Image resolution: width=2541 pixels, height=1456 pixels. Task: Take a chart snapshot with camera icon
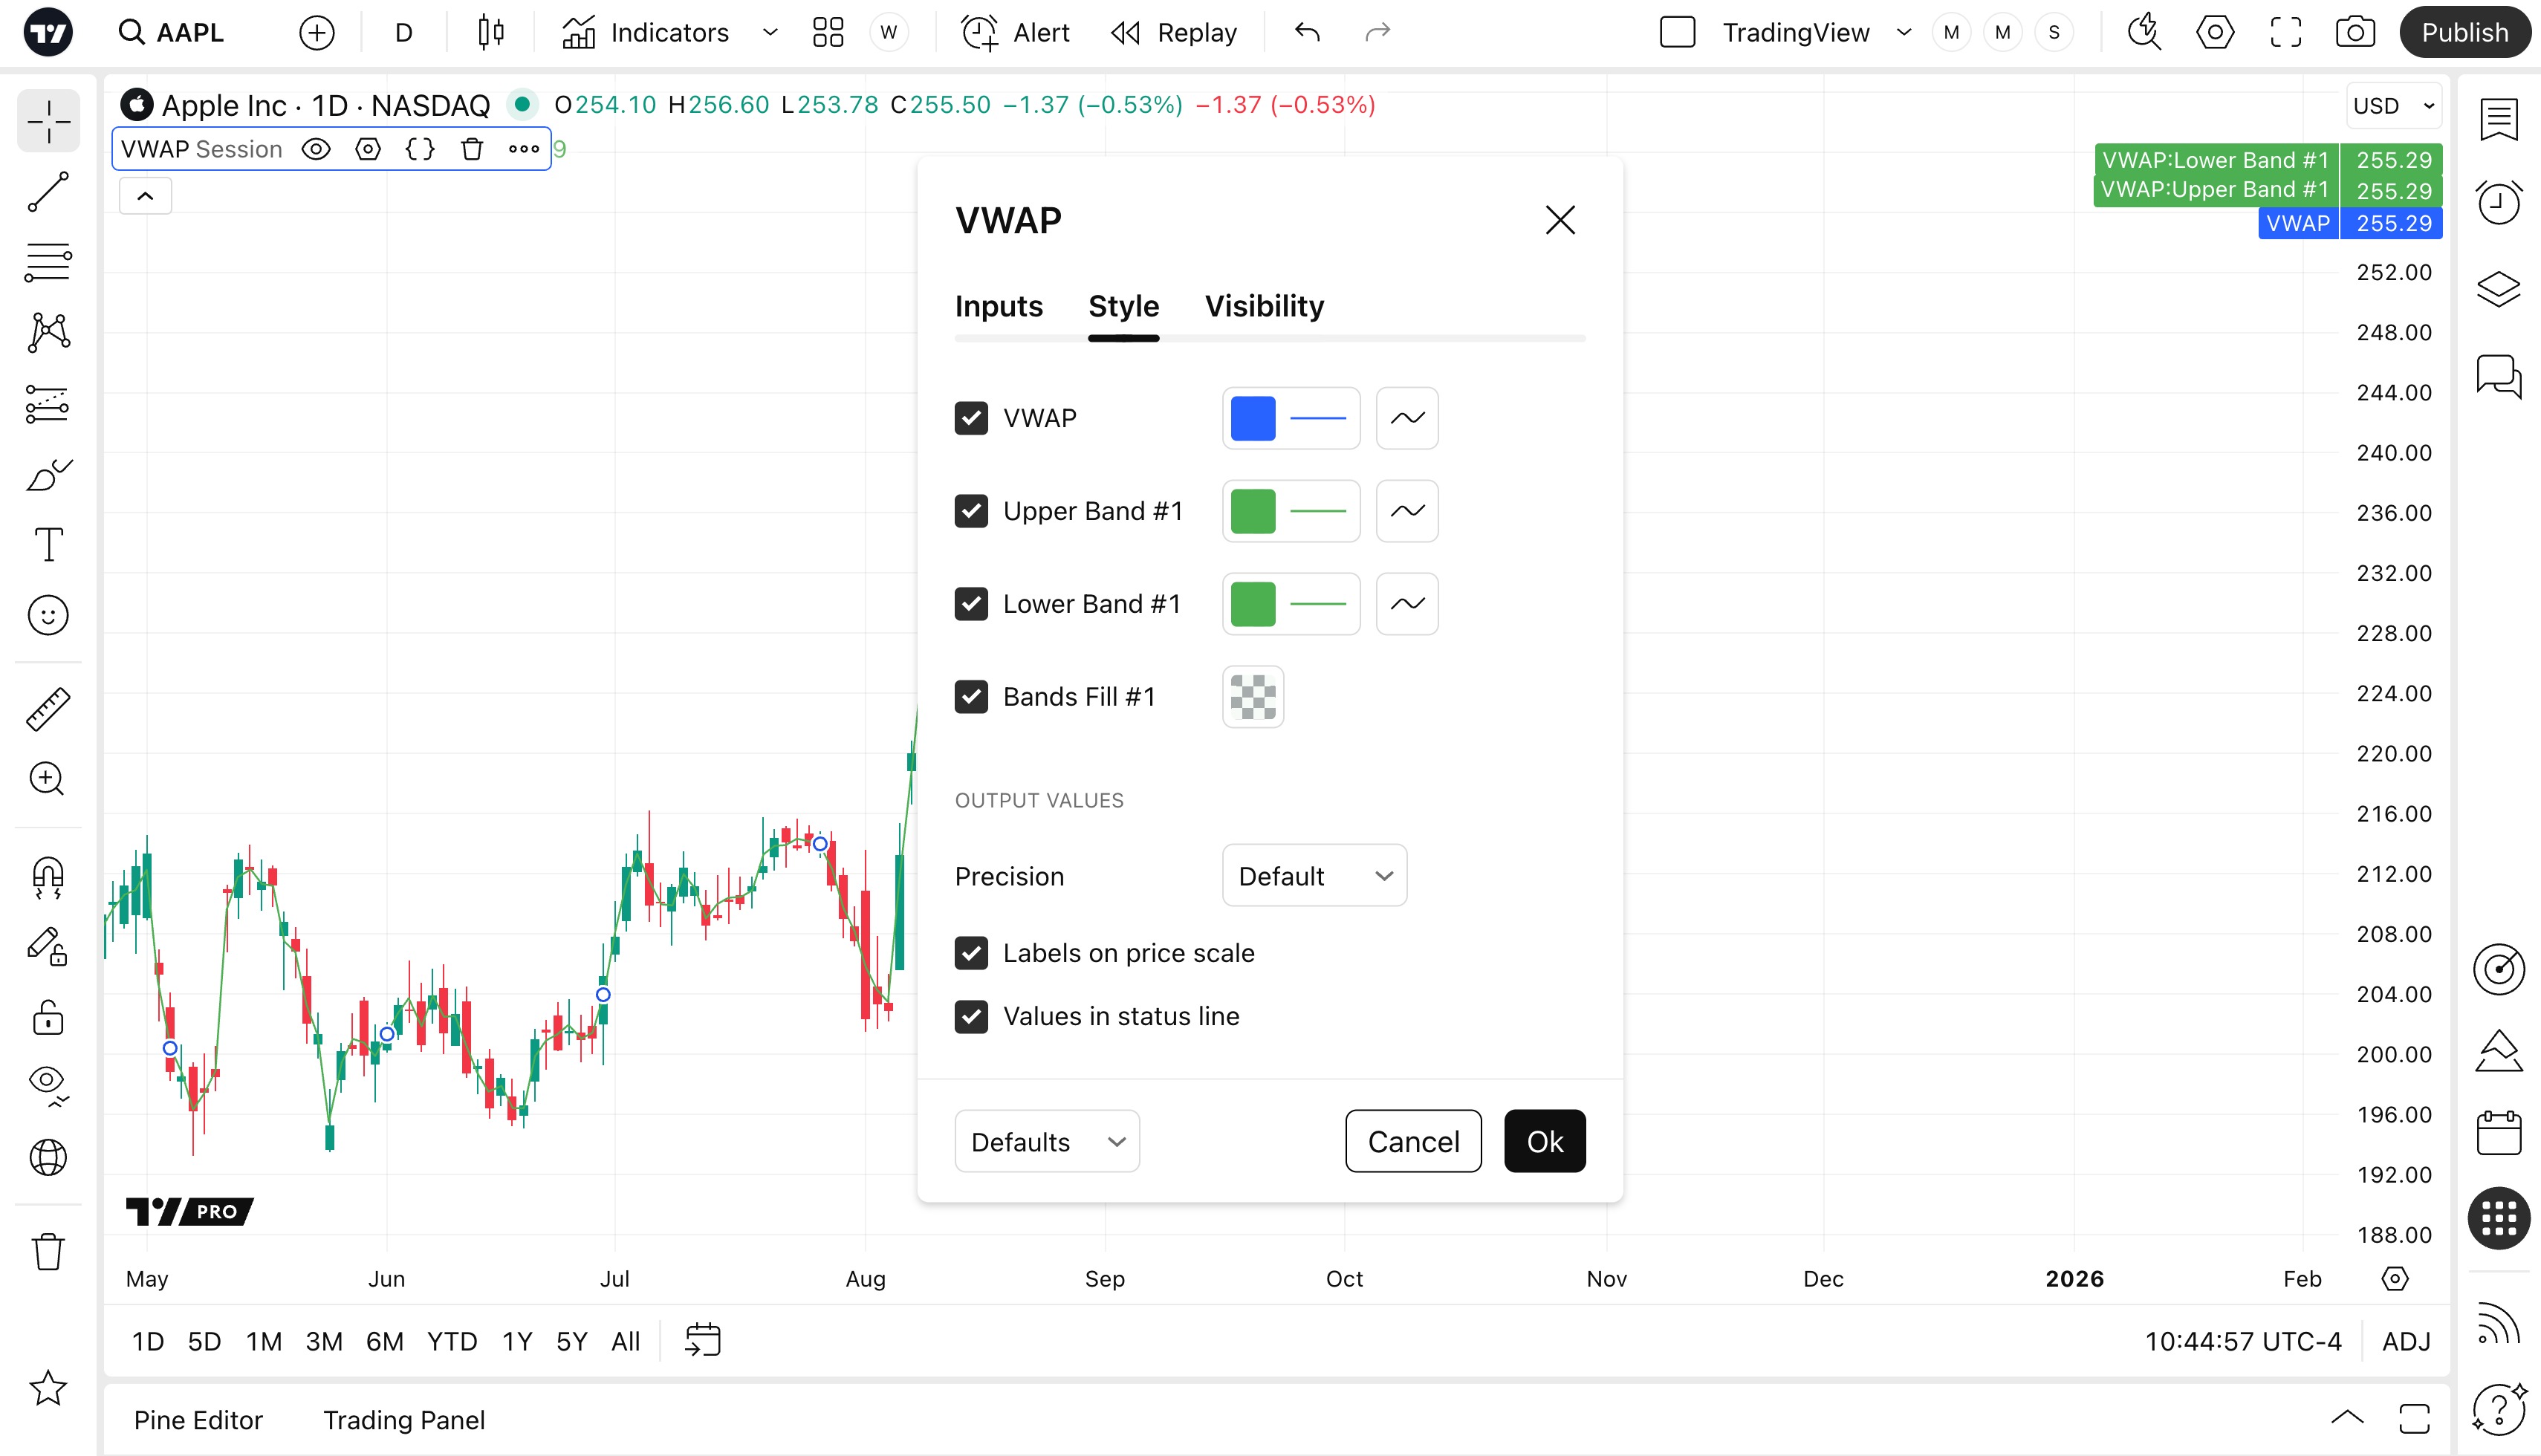pos(2354,33)
